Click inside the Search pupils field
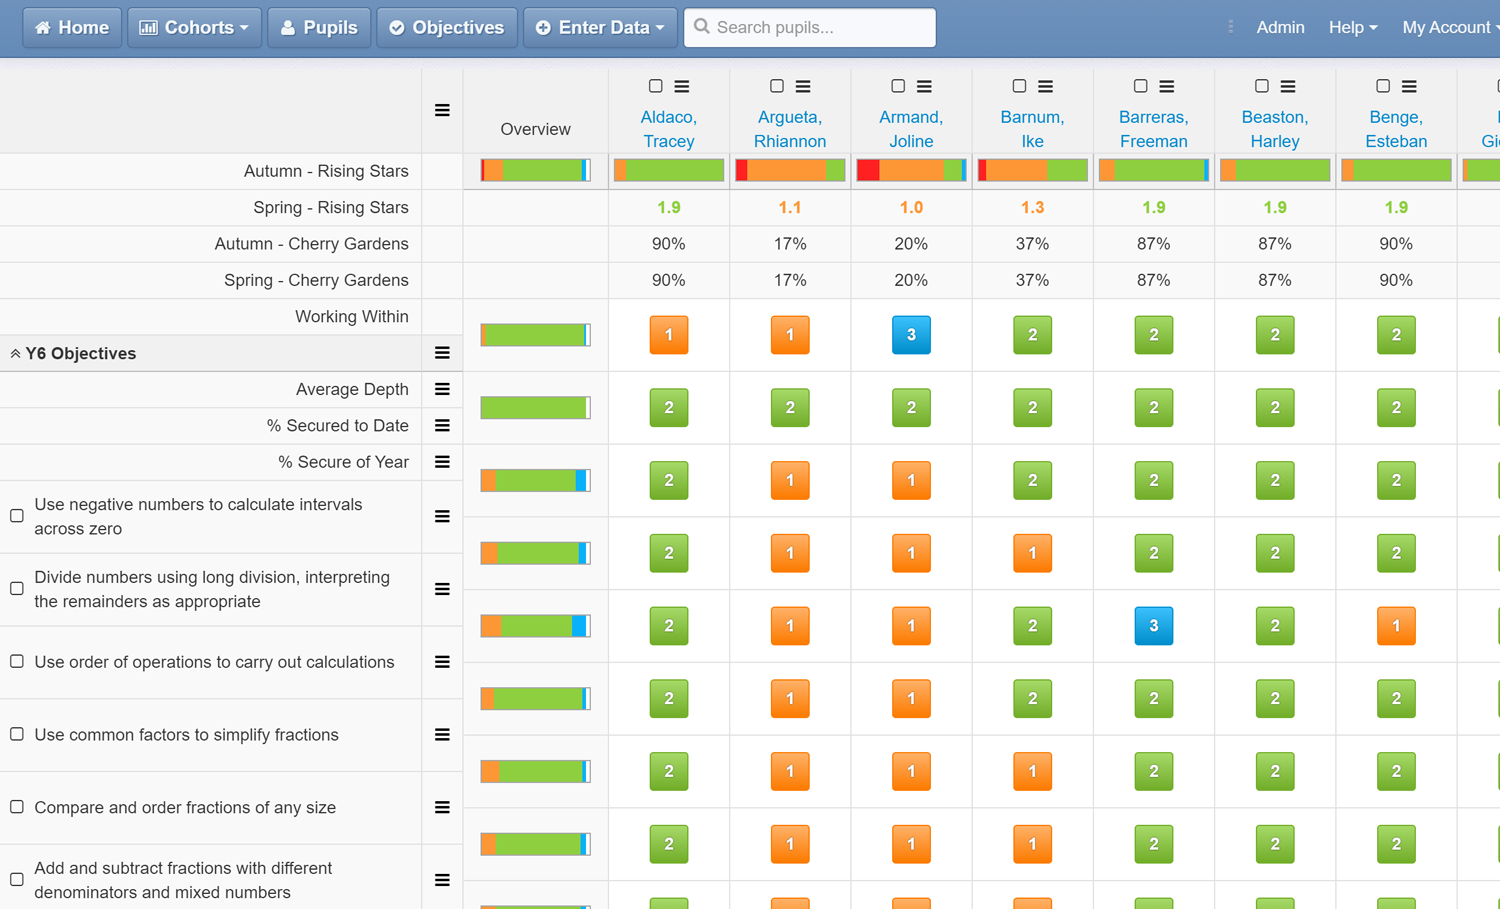This screenshot has height=909, width=1500. 810,27
